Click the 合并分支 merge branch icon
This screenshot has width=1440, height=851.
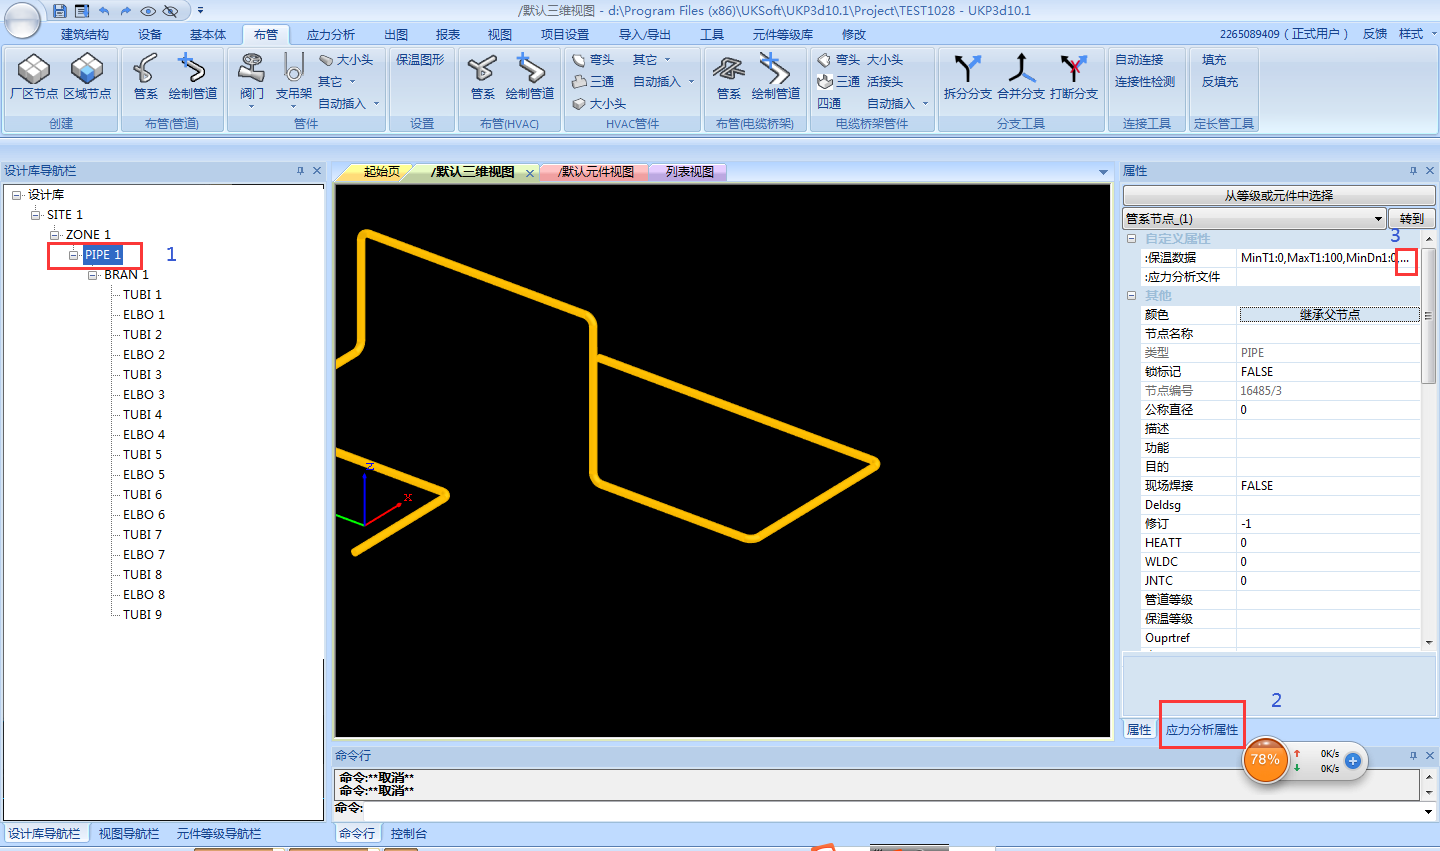[1020, 70]
